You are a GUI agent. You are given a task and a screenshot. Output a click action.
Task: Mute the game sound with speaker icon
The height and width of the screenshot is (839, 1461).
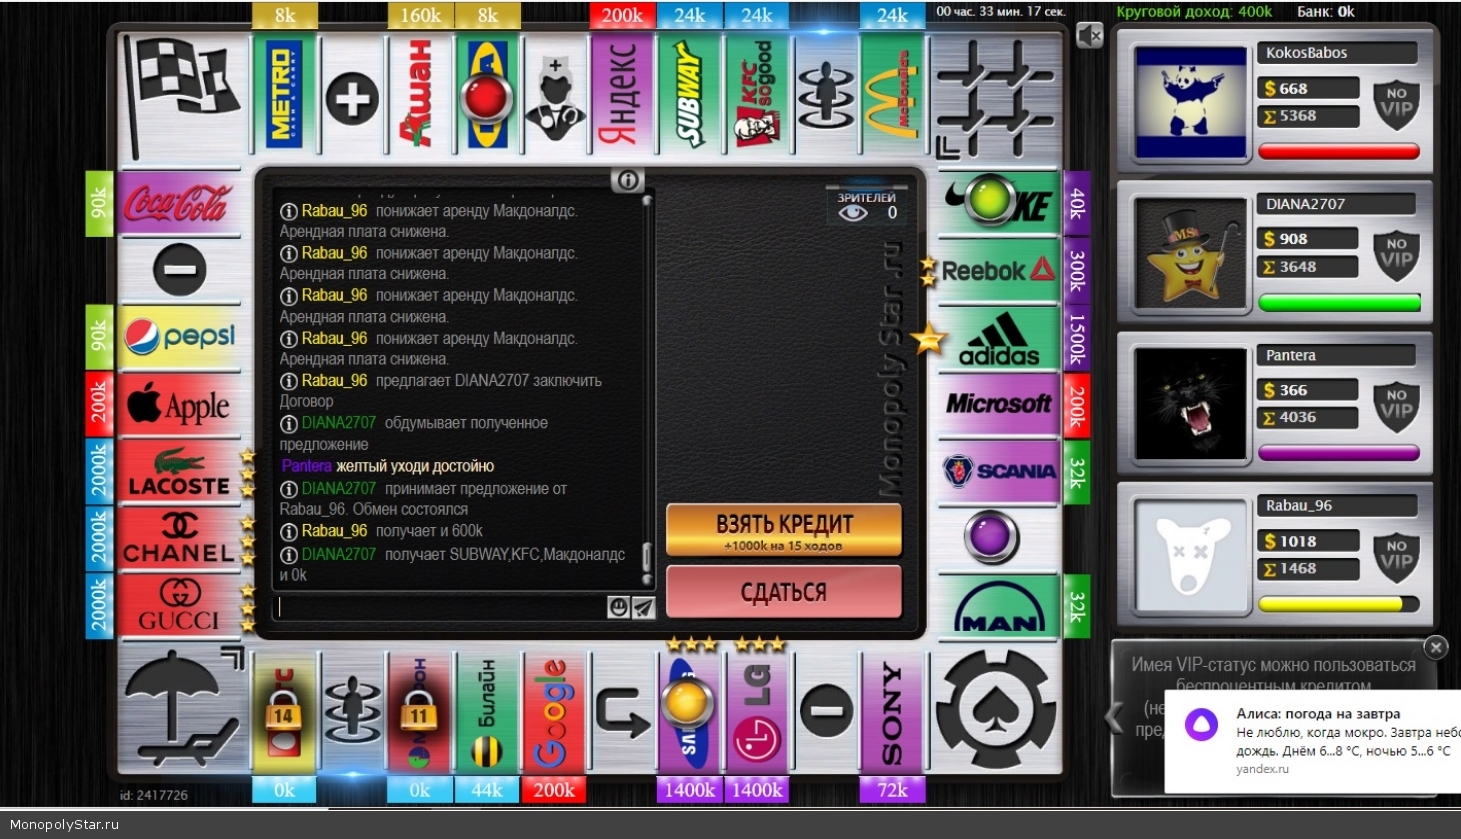[x=1090, y=36]
